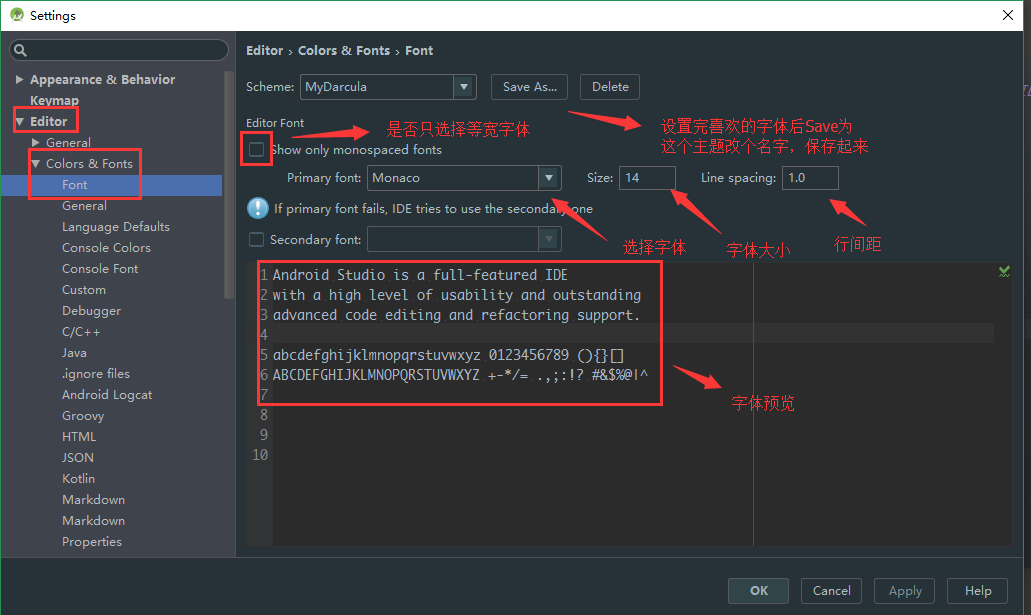Collapse the Colors & Fonts node
The width and height of the screenshot is (1031, 615).
(x=36, y=164)
